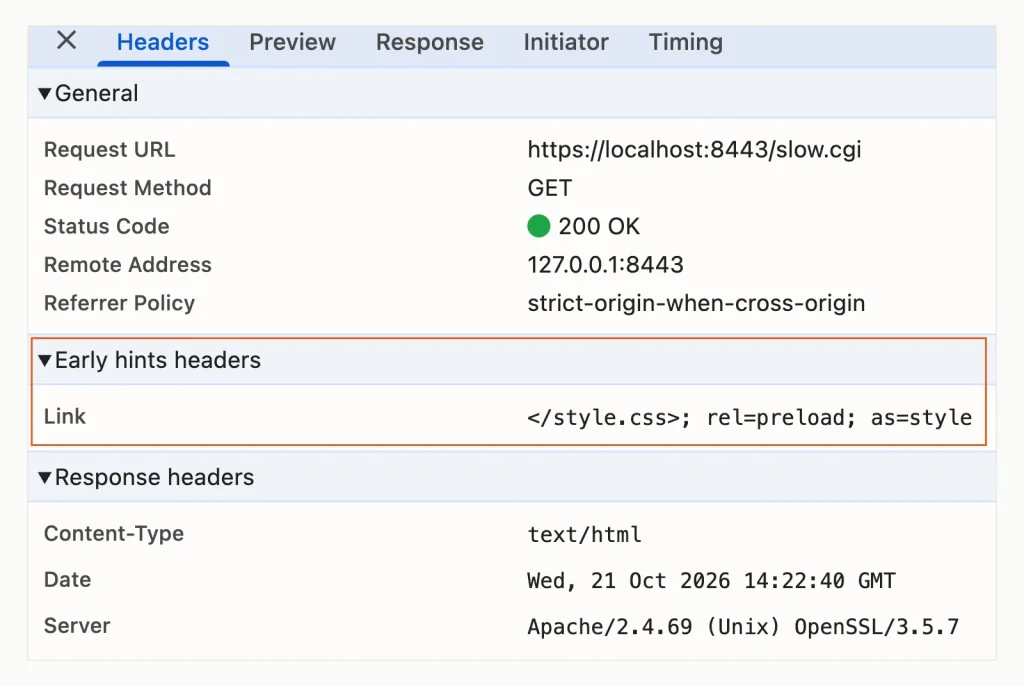
Task: Open the Response tab
Action: click(430, 42)
